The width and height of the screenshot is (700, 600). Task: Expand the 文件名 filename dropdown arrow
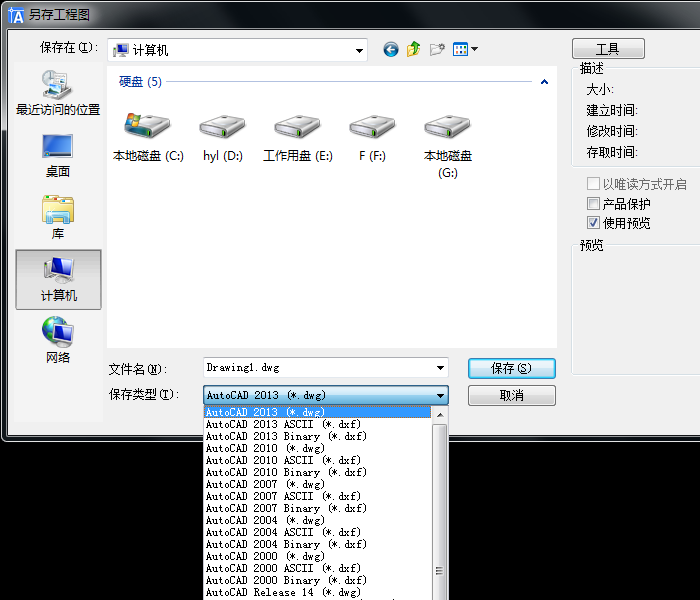point(440,368)
